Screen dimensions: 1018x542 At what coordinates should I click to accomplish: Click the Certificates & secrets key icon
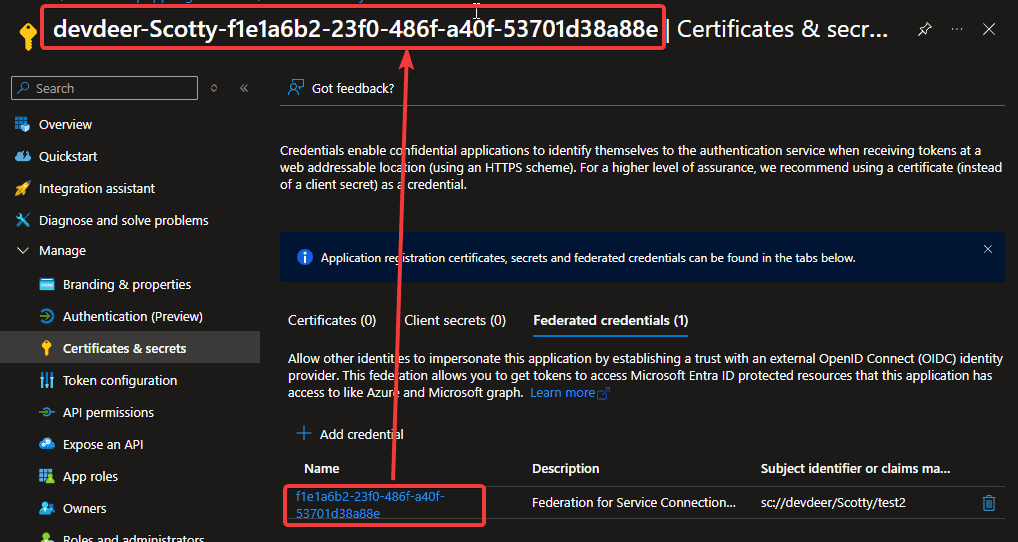tap(47, 349)
